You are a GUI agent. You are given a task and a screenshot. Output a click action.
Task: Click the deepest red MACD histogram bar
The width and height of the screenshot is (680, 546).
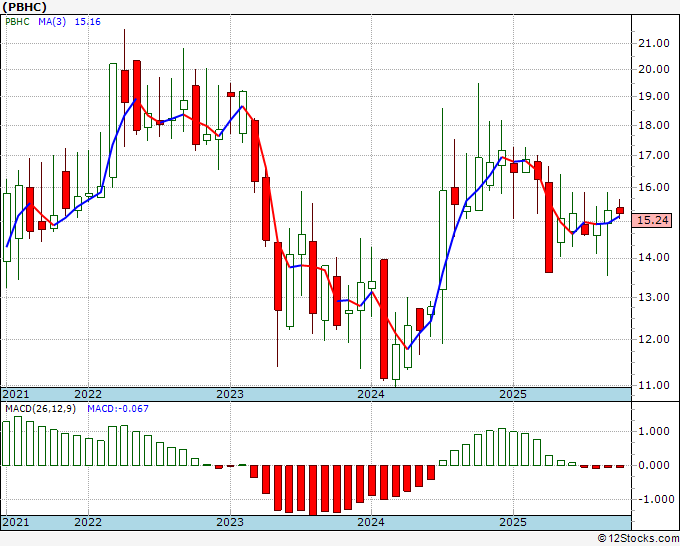click(313, 490)
